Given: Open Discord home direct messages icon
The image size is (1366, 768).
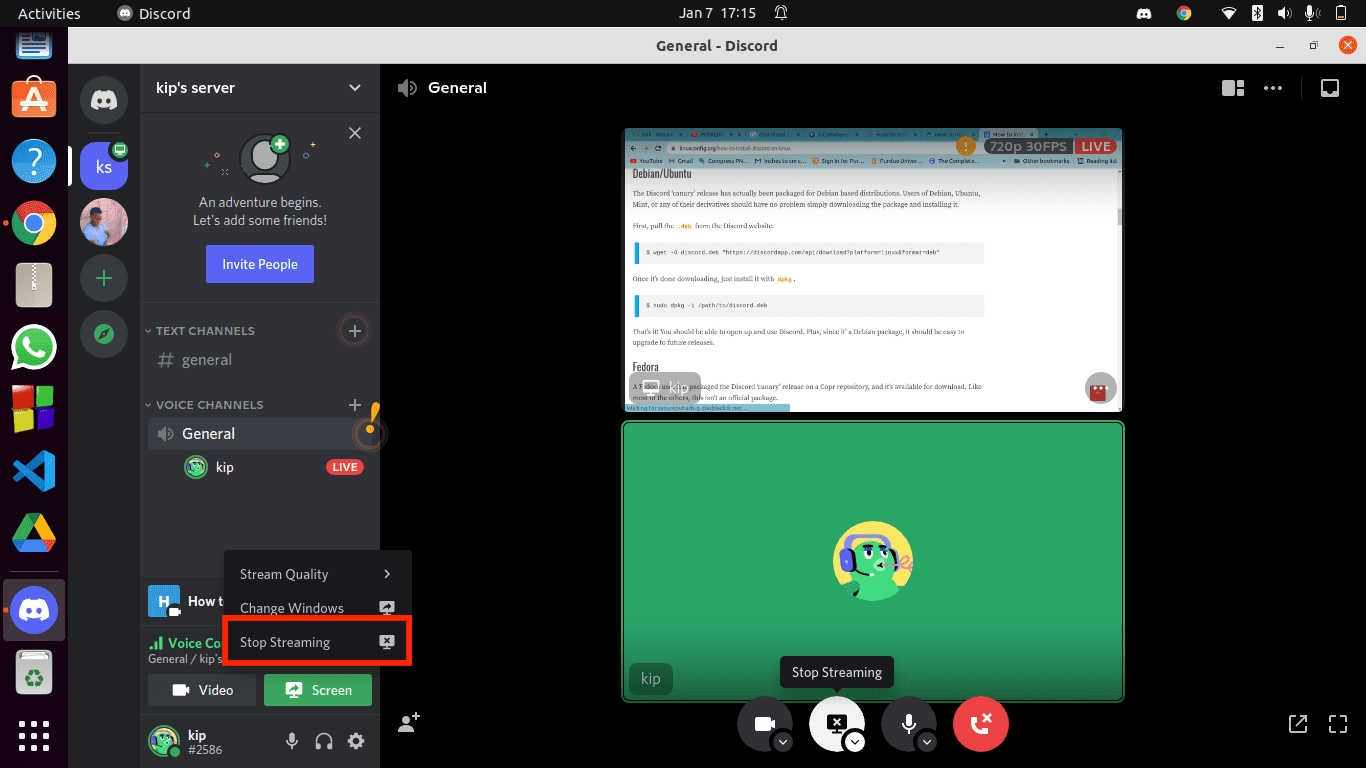Looking at the screenshot, I should click(x=103, y=100).
